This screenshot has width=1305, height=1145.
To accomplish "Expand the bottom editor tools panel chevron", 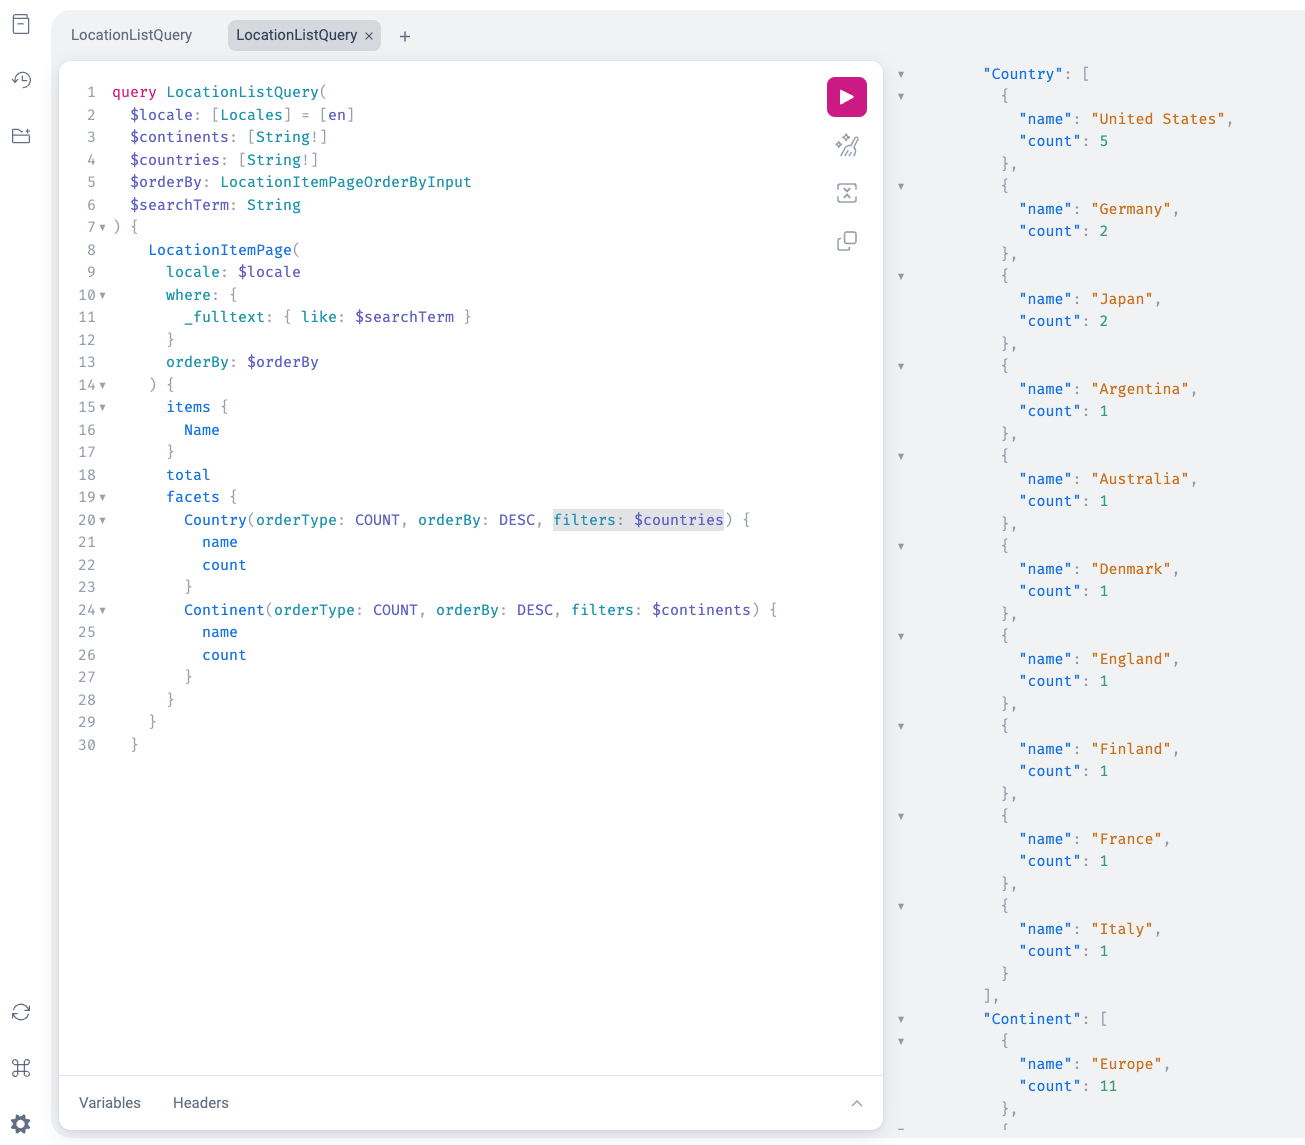I will [x=857, y=1103].
